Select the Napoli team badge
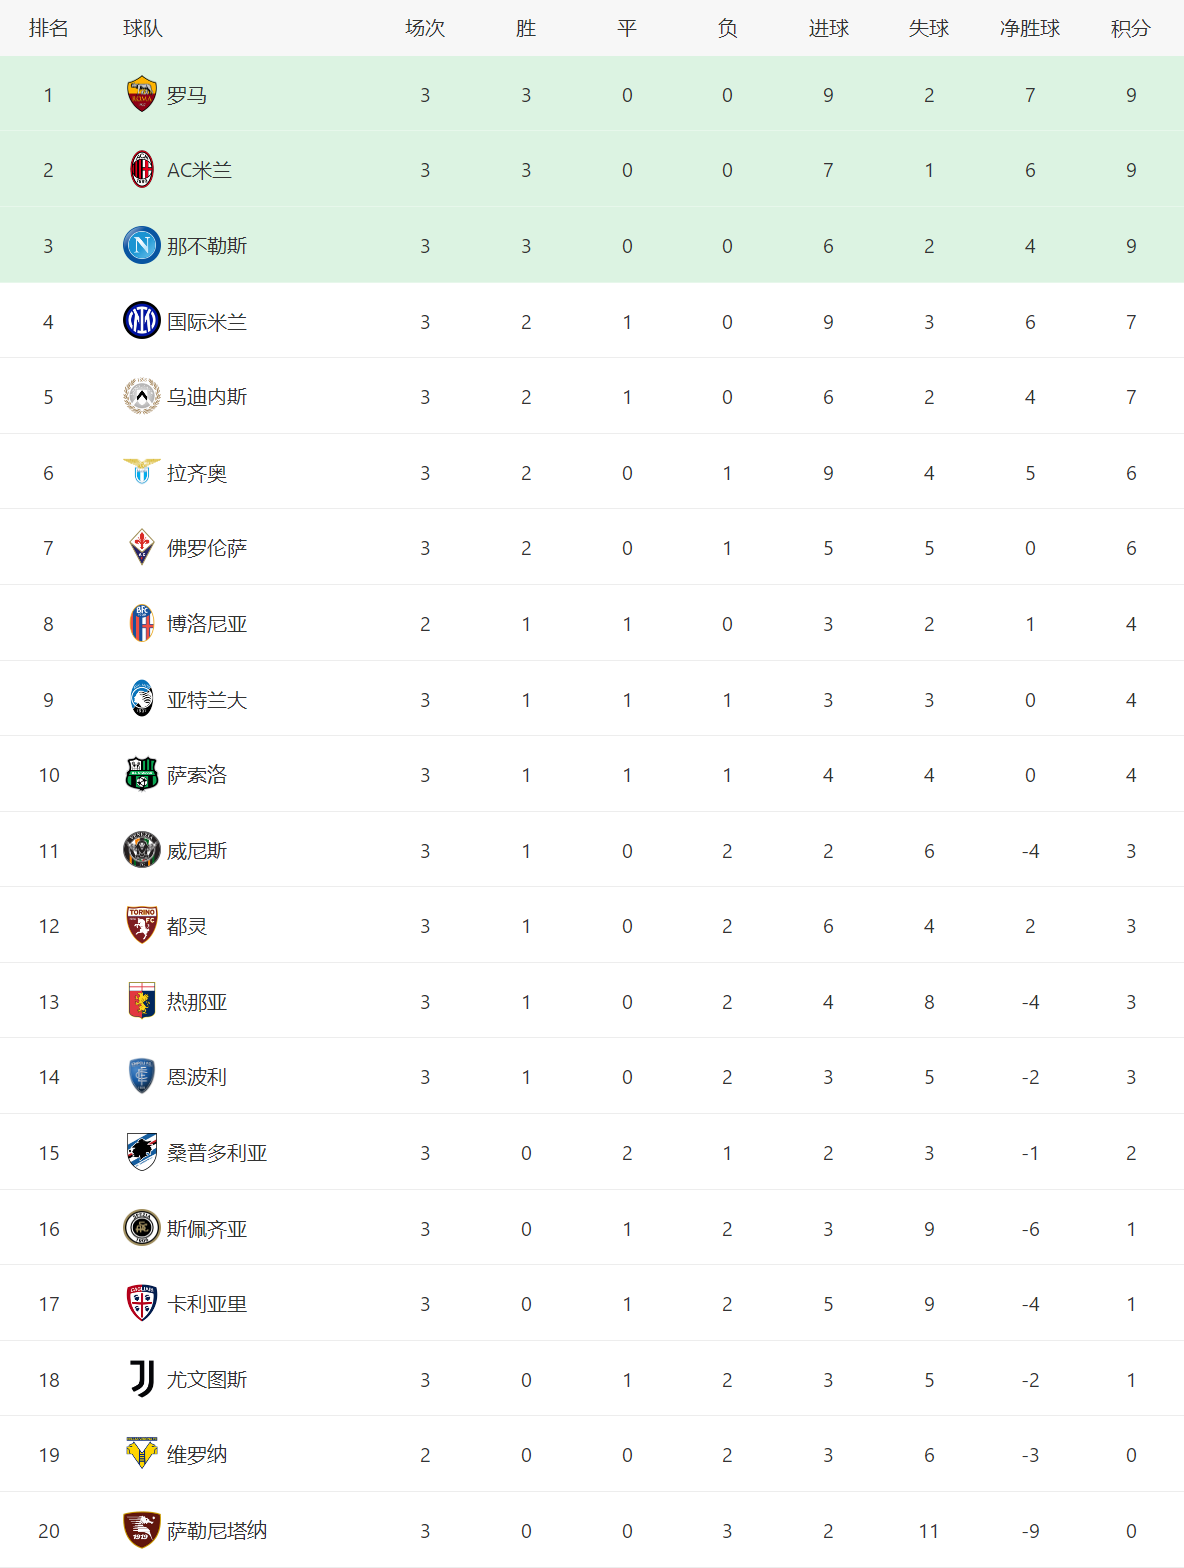The height and width of the screenshot is (1568, 1184). click(x=142, y=246)
